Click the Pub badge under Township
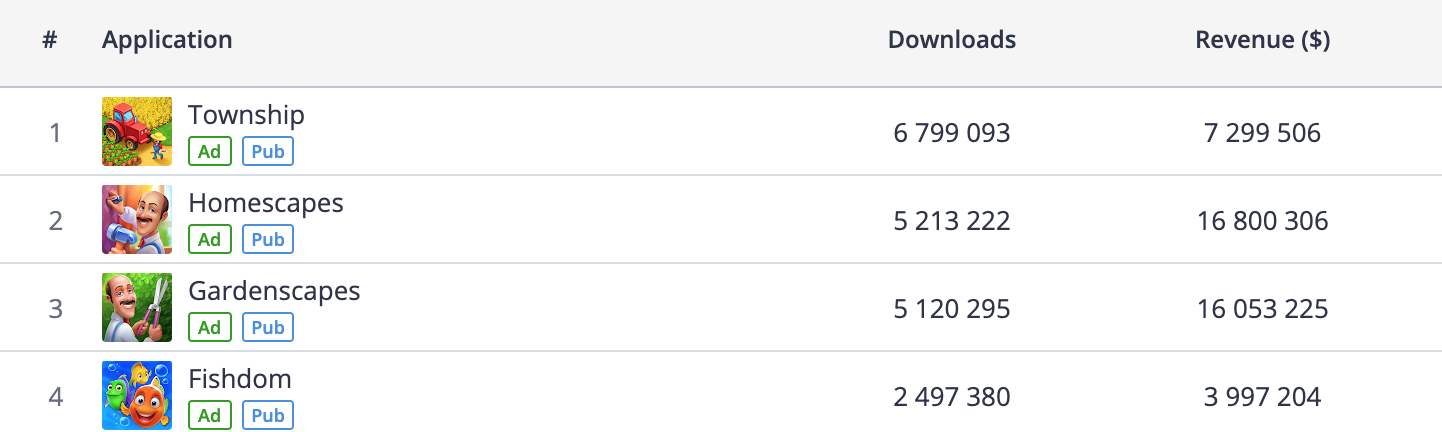This screenshot has height=432, width=1442. coord(268,152)
